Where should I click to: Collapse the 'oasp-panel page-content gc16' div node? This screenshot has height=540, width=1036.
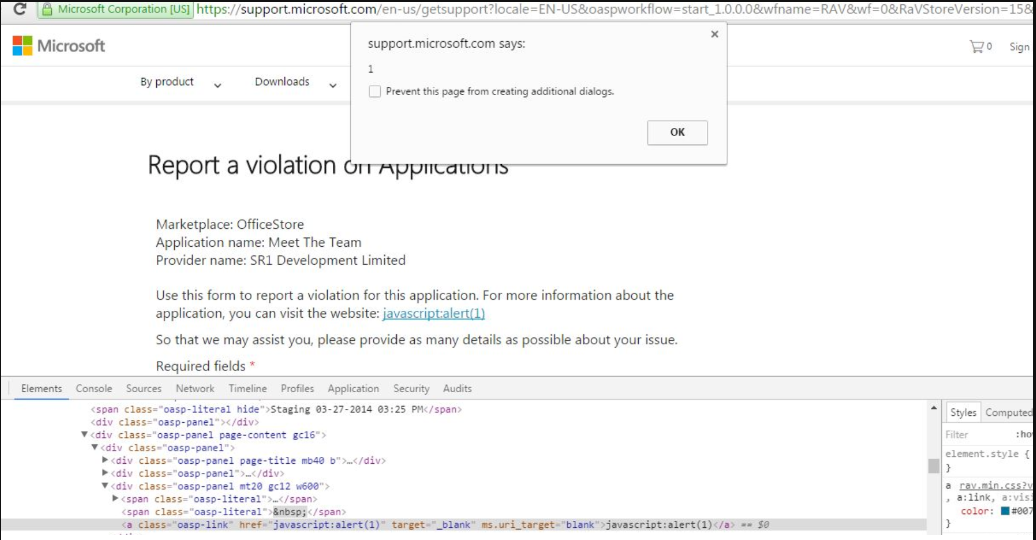pos(84,435)
